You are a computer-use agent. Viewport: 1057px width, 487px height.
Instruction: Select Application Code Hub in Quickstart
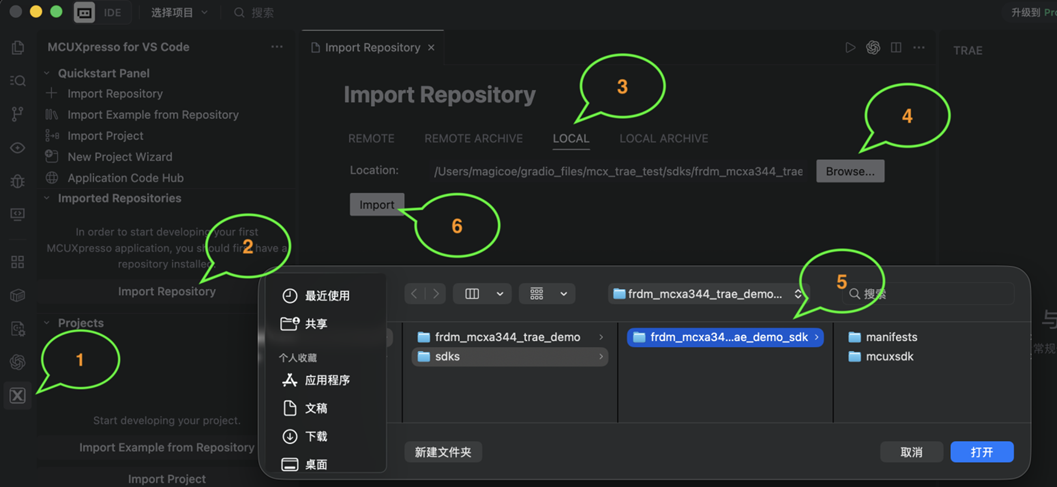coord(125,178)
